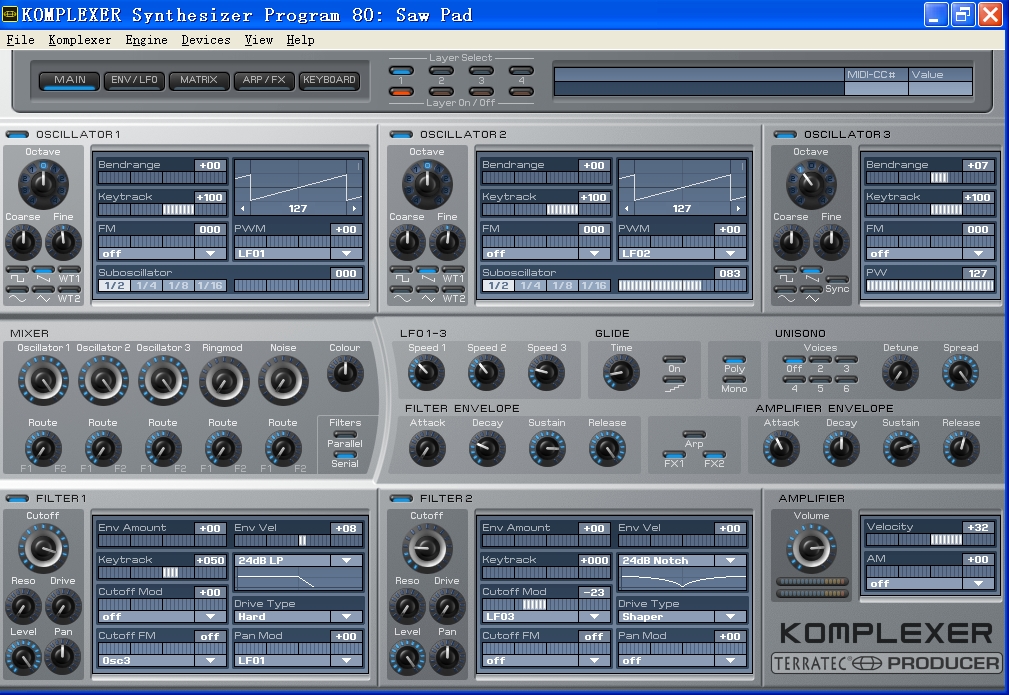The image size is (1009, 695).
Task: Open the KEYBOARD page
Action: 329,80
